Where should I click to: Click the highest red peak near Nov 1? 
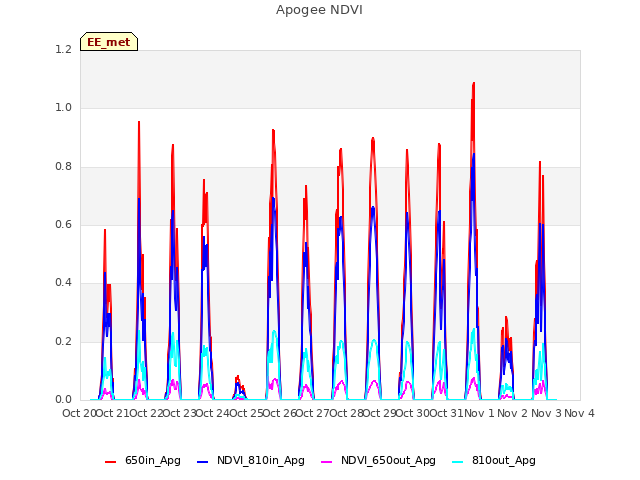[473, 83]
